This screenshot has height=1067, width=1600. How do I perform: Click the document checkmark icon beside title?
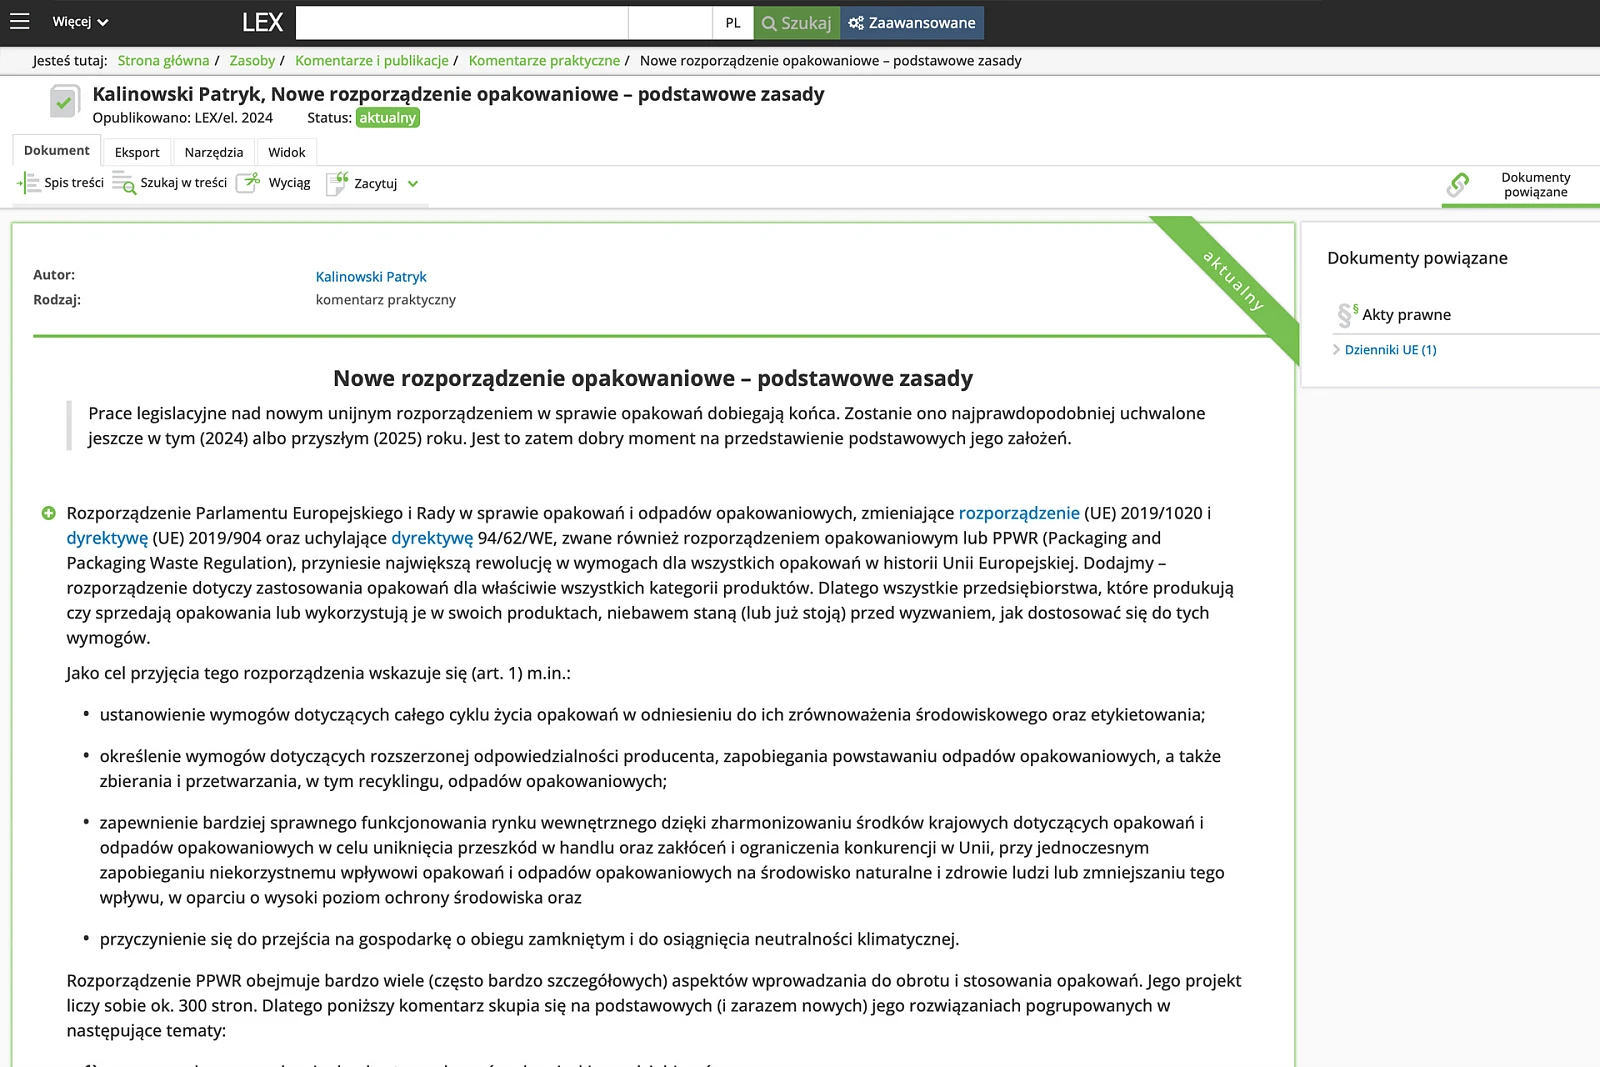point(64,101)
